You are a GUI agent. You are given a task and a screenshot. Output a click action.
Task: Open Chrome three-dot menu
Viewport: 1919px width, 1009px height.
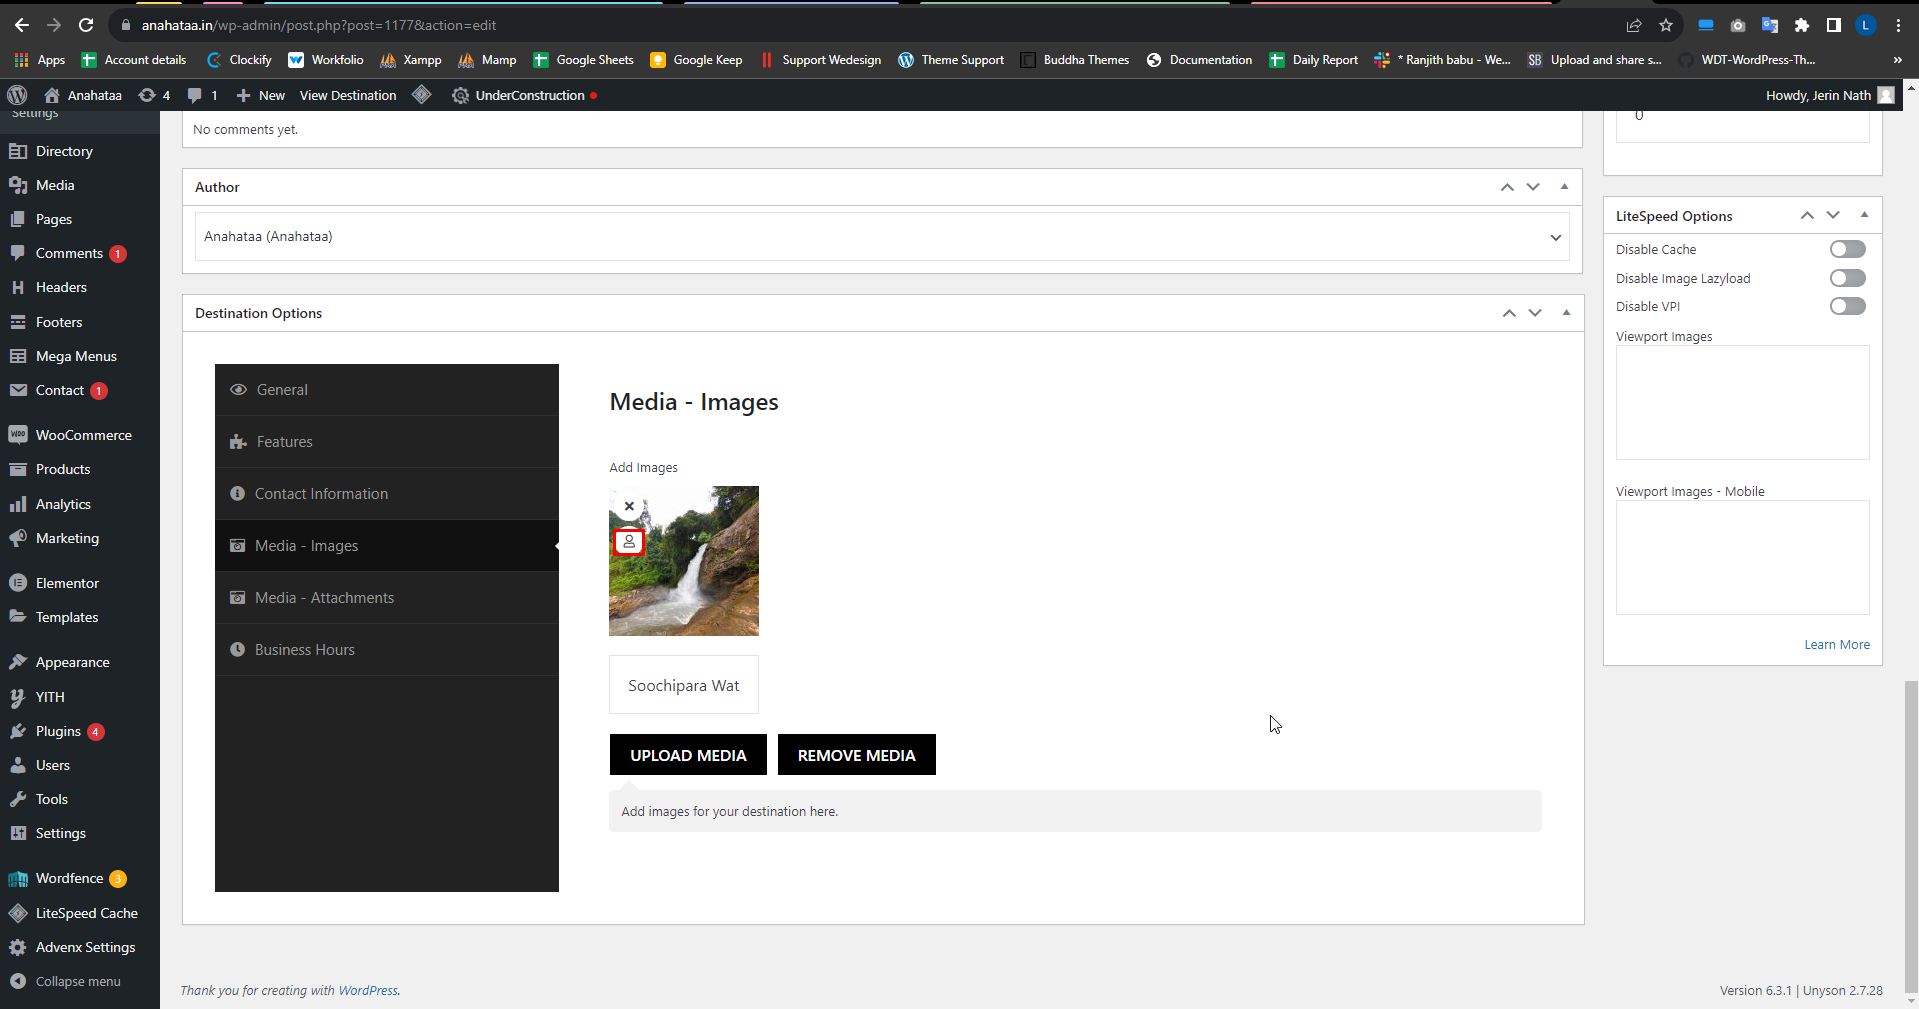click(x=1898, y=25)
